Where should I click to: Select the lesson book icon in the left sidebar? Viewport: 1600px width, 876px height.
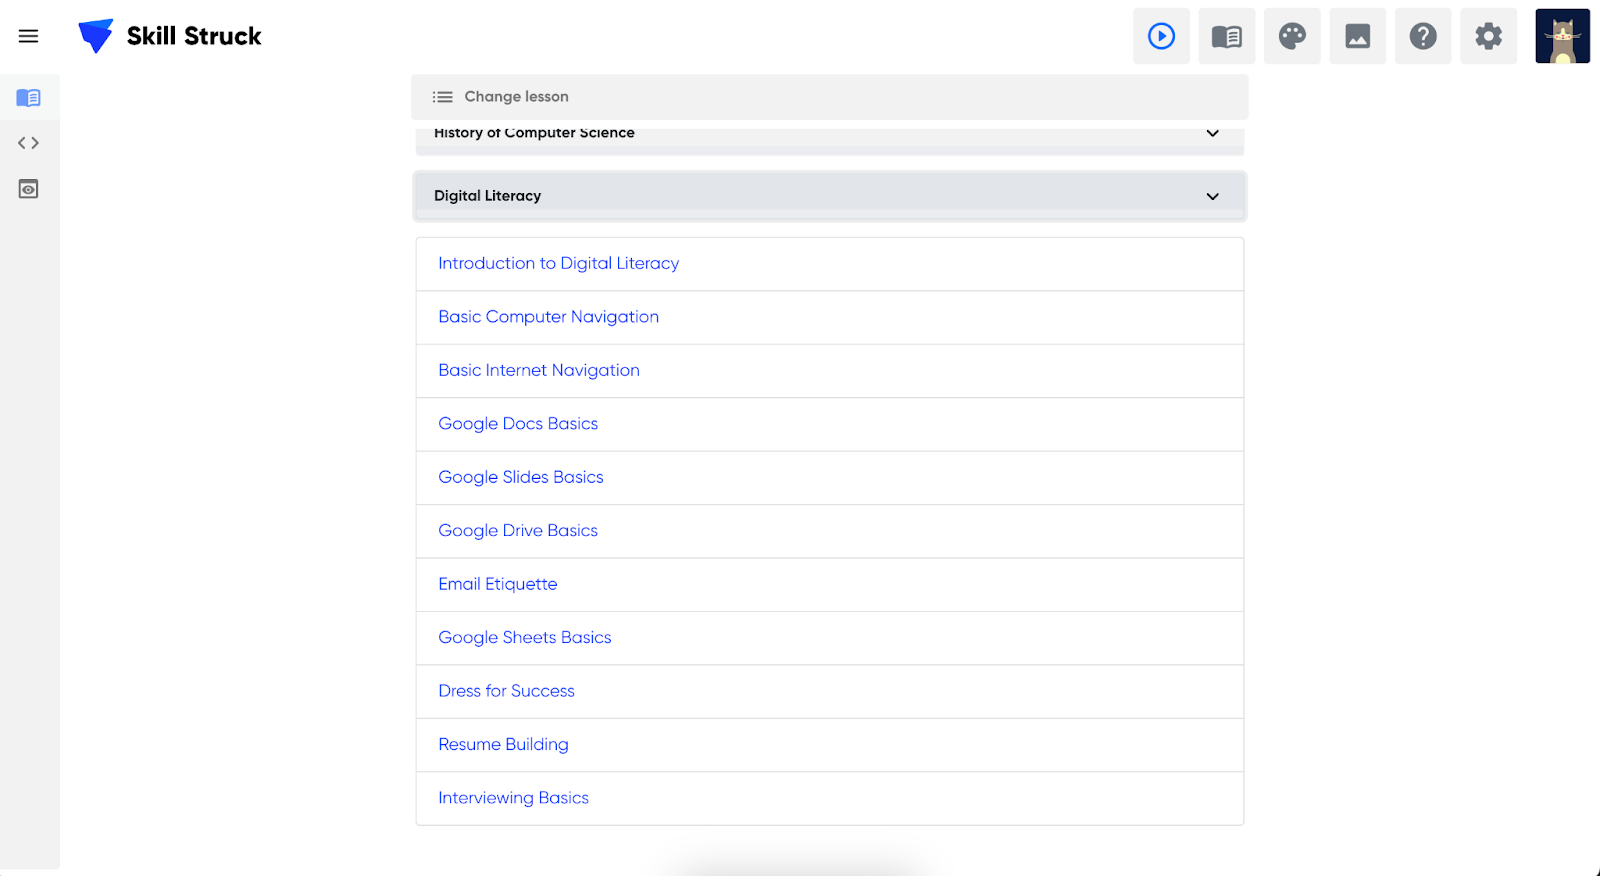29,97
